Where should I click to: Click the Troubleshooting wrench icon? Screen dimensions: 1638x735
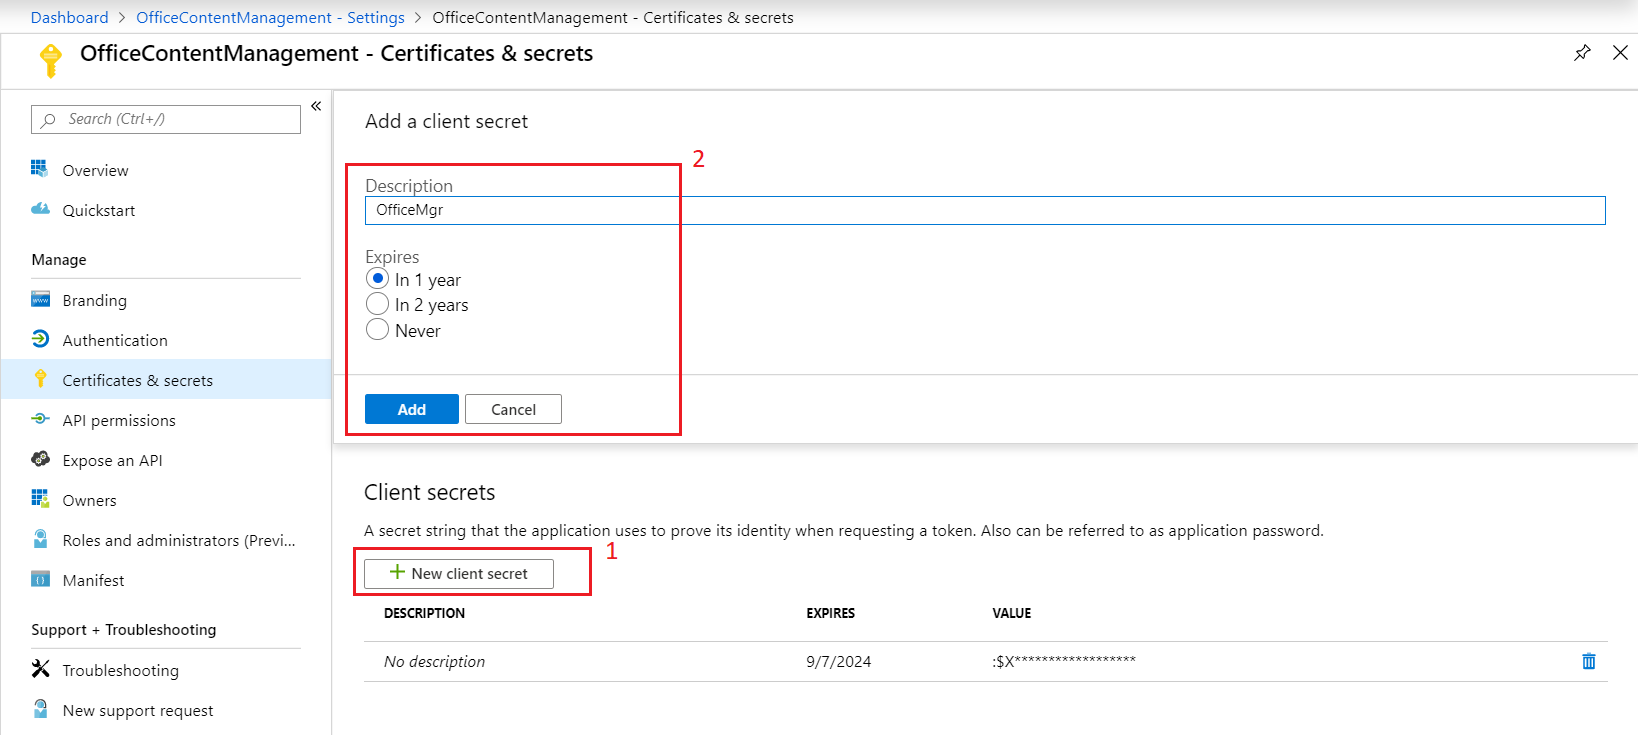click(x=40, y=669)
